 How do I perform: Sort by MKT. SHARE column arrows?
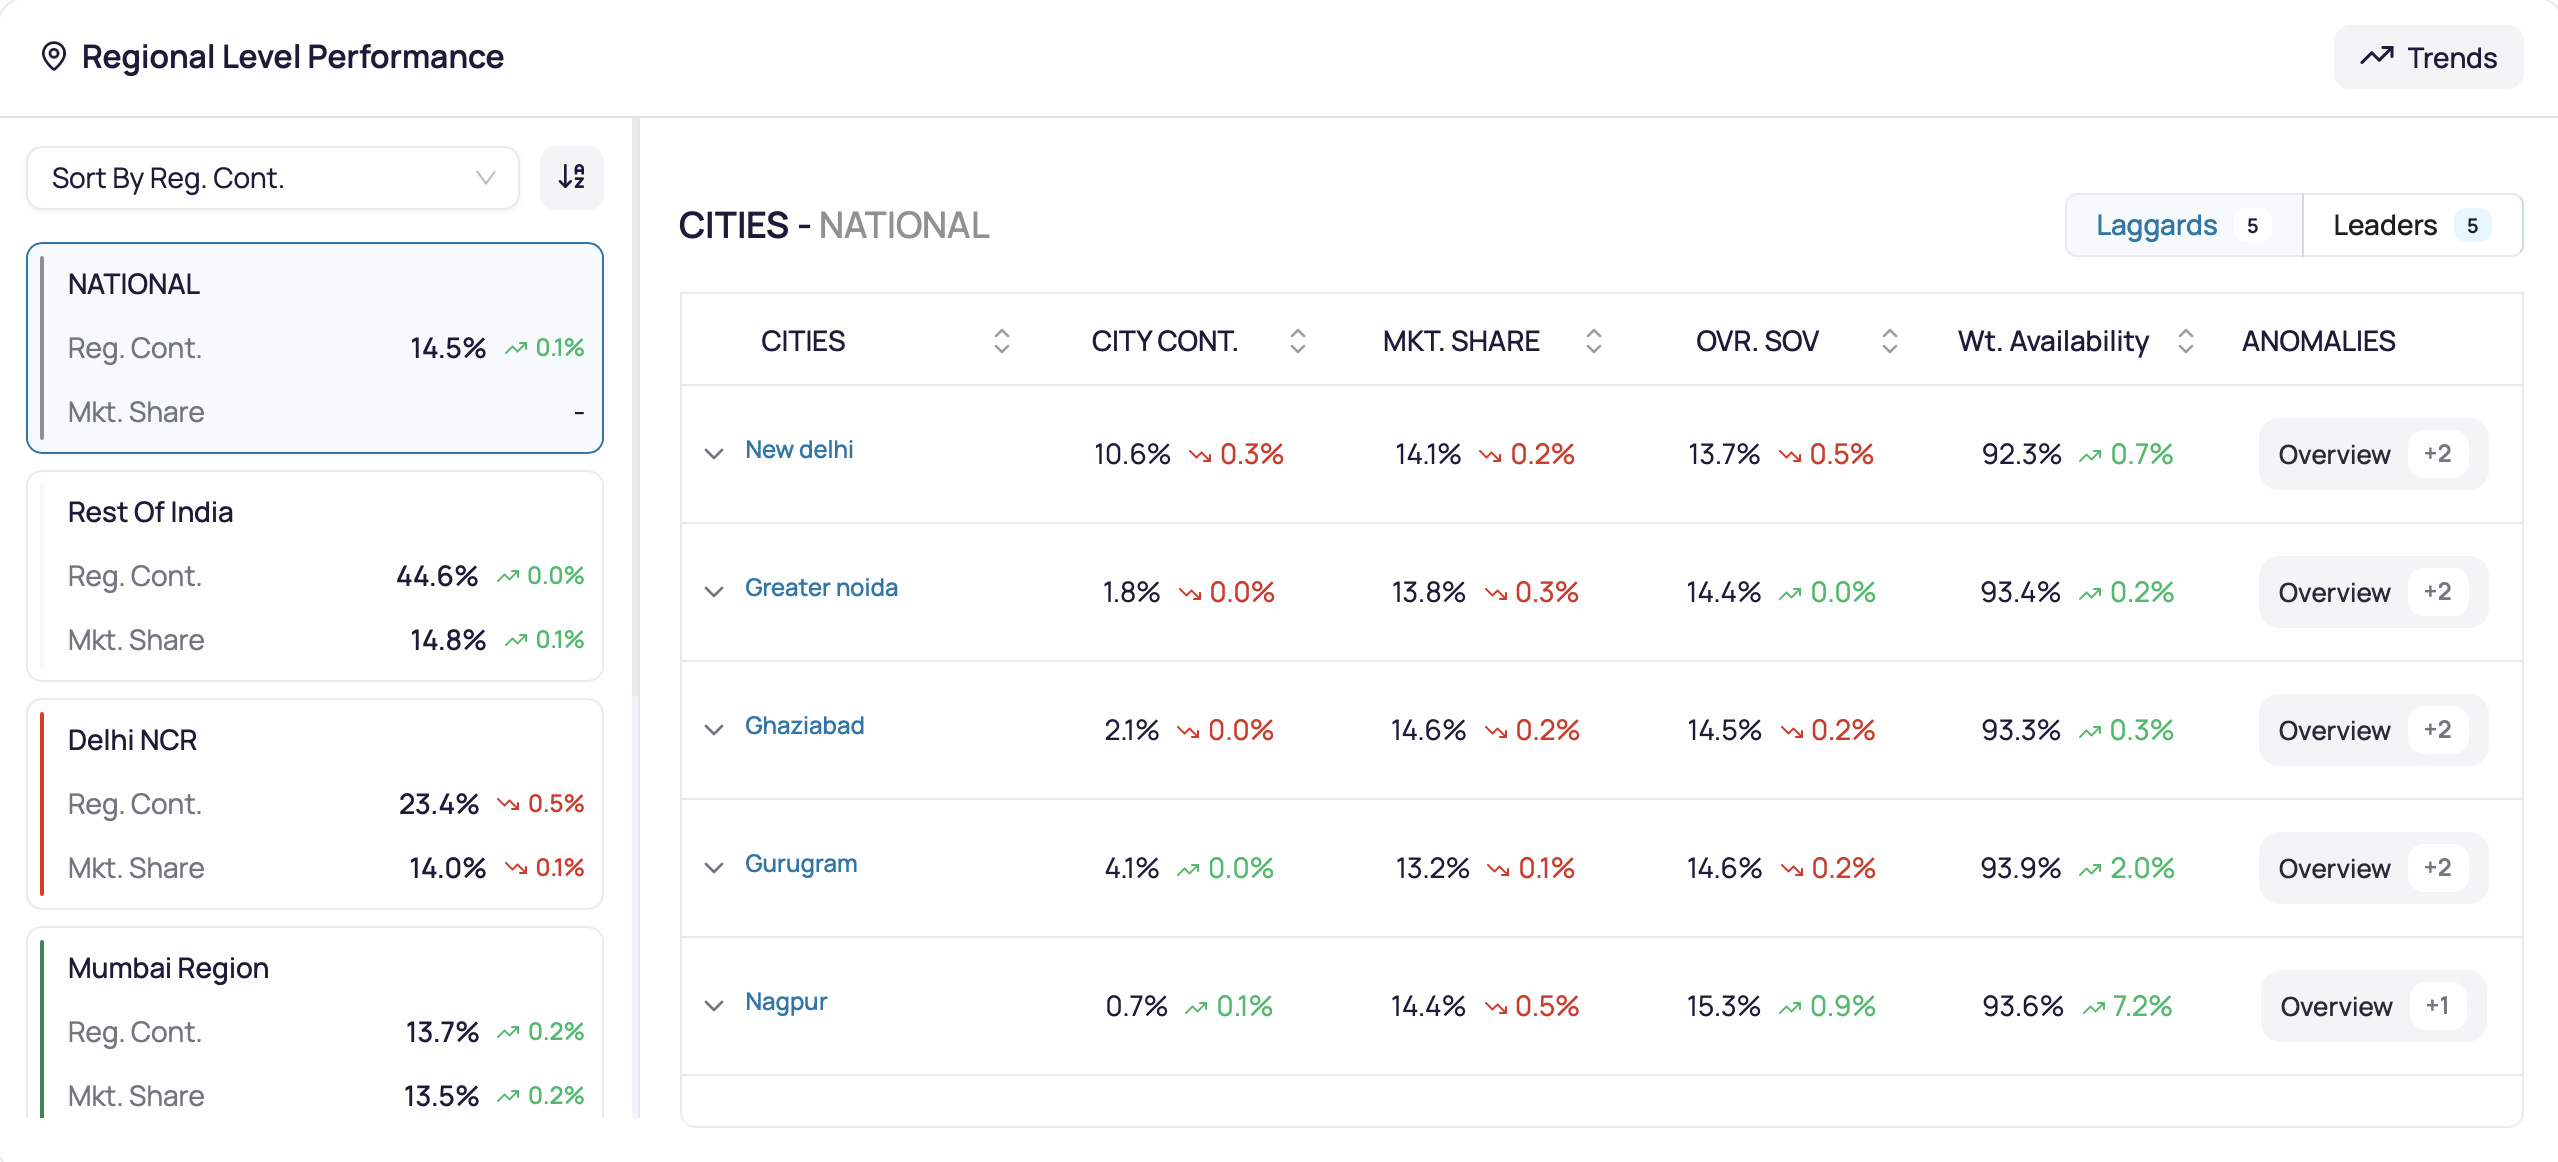click(x=1593, y=341)
